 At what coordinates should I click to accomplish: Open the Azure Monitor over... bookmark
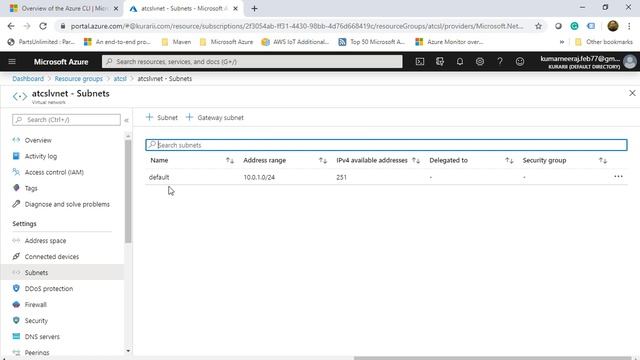point(449,42)
